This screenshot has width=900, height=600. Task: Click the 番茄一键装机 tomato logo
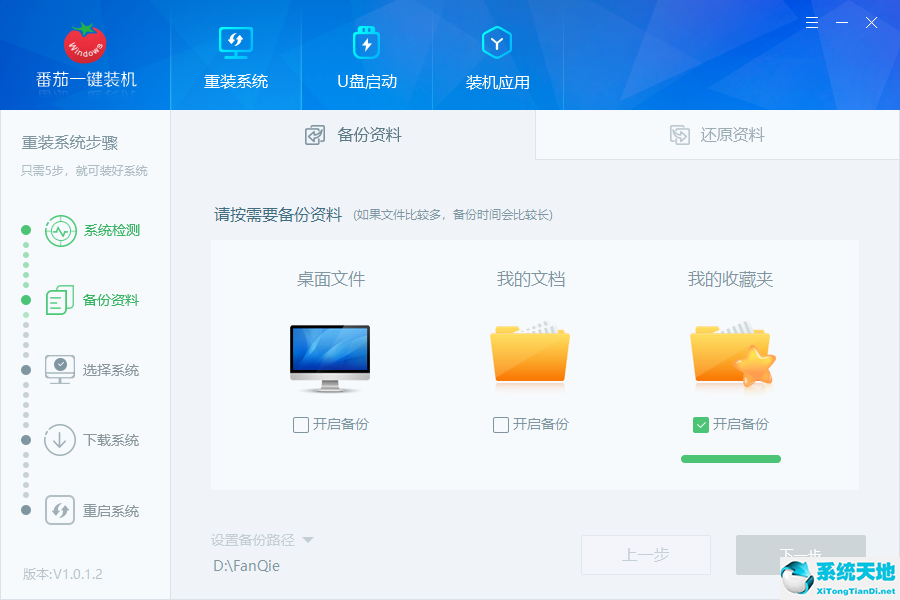[x=84, y=45]
